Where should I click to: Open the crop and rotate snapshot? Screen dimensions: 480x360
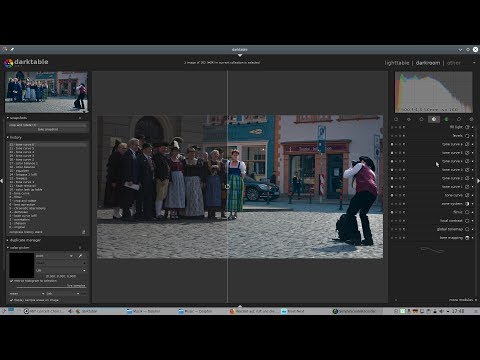(x=48, y=125)
